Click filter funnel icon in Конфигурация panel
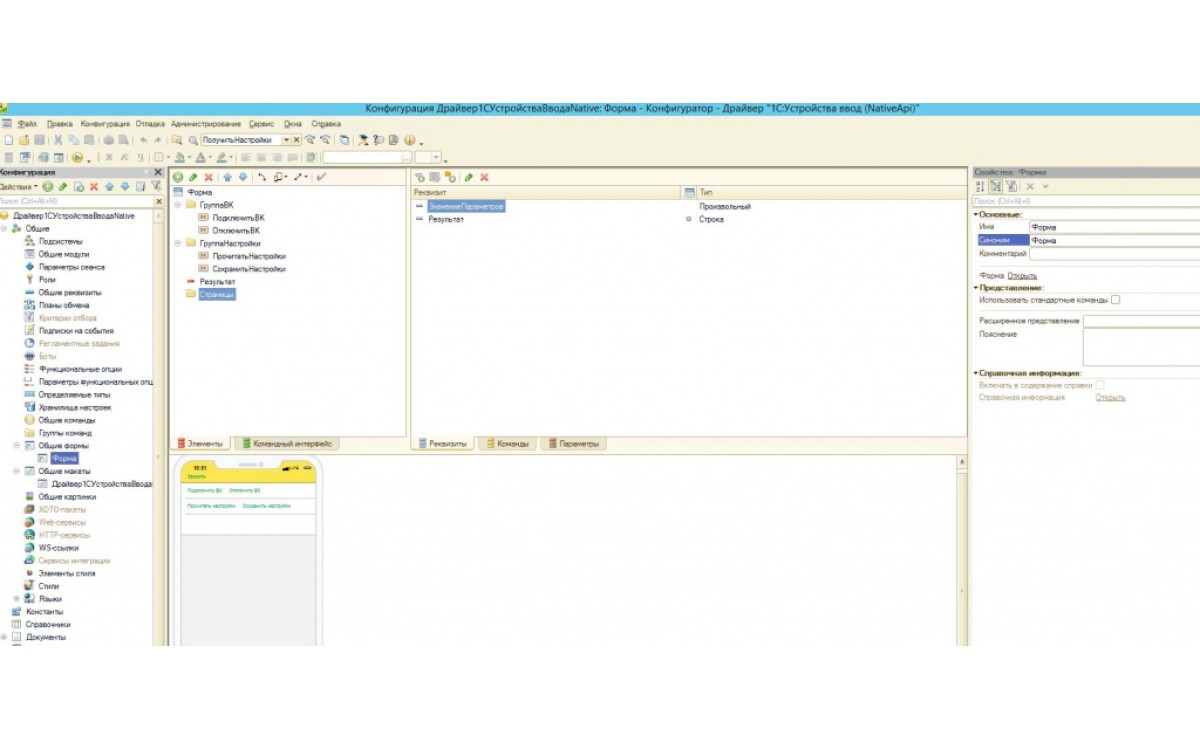The width and height of the screenshot is (1200, 750). 156,187
